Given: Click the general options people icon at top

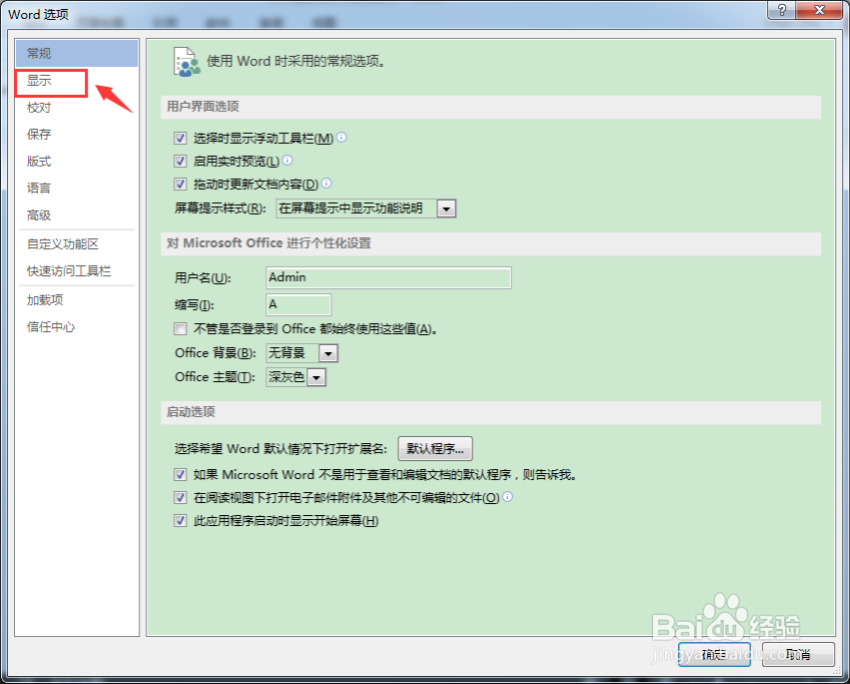Looking at the screenshot, I should click(186, 60).
